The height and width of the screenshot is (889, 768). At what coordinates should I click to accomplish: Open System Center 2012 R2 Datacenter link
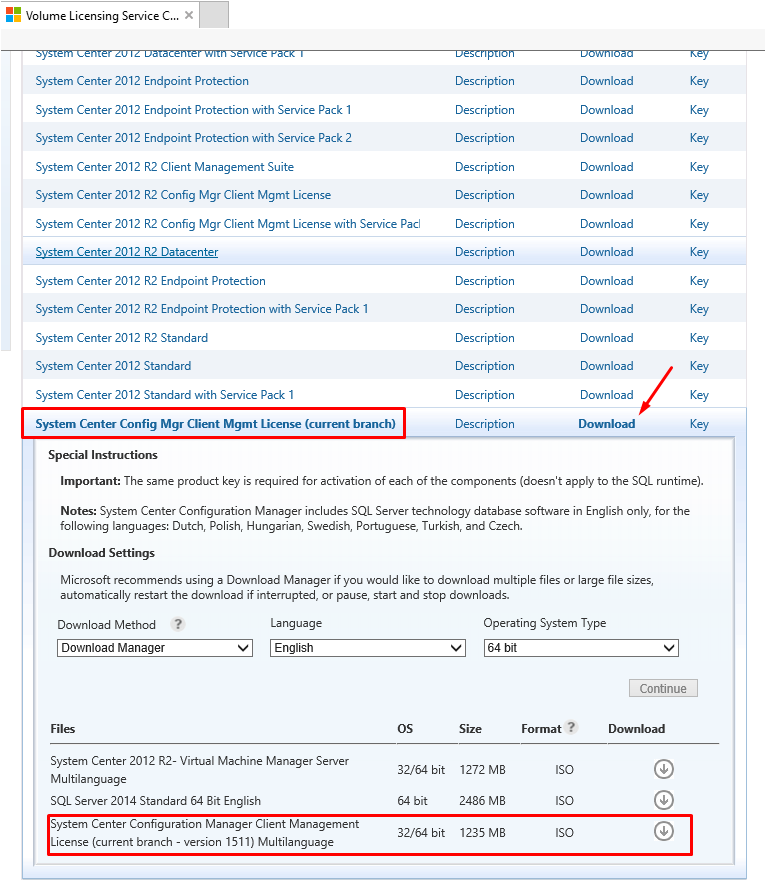coord(127,252)
